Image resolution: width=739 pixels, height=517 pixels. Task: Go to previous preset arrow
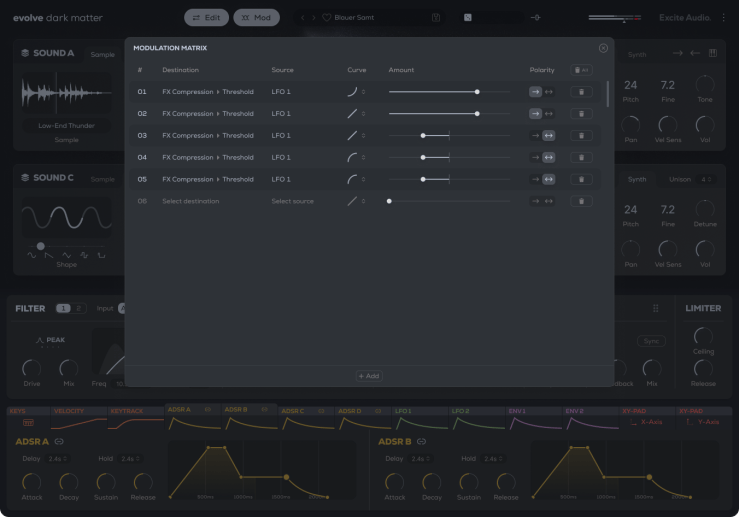pyautogui.click(x=303, y=17)
